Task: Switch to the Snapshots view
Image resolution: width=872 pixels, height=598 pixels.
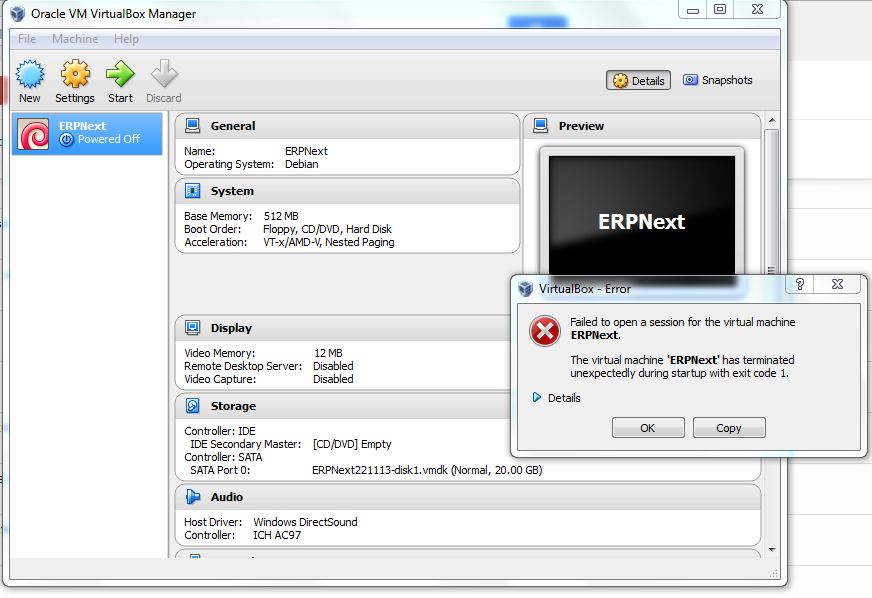Action: point(718,80)
